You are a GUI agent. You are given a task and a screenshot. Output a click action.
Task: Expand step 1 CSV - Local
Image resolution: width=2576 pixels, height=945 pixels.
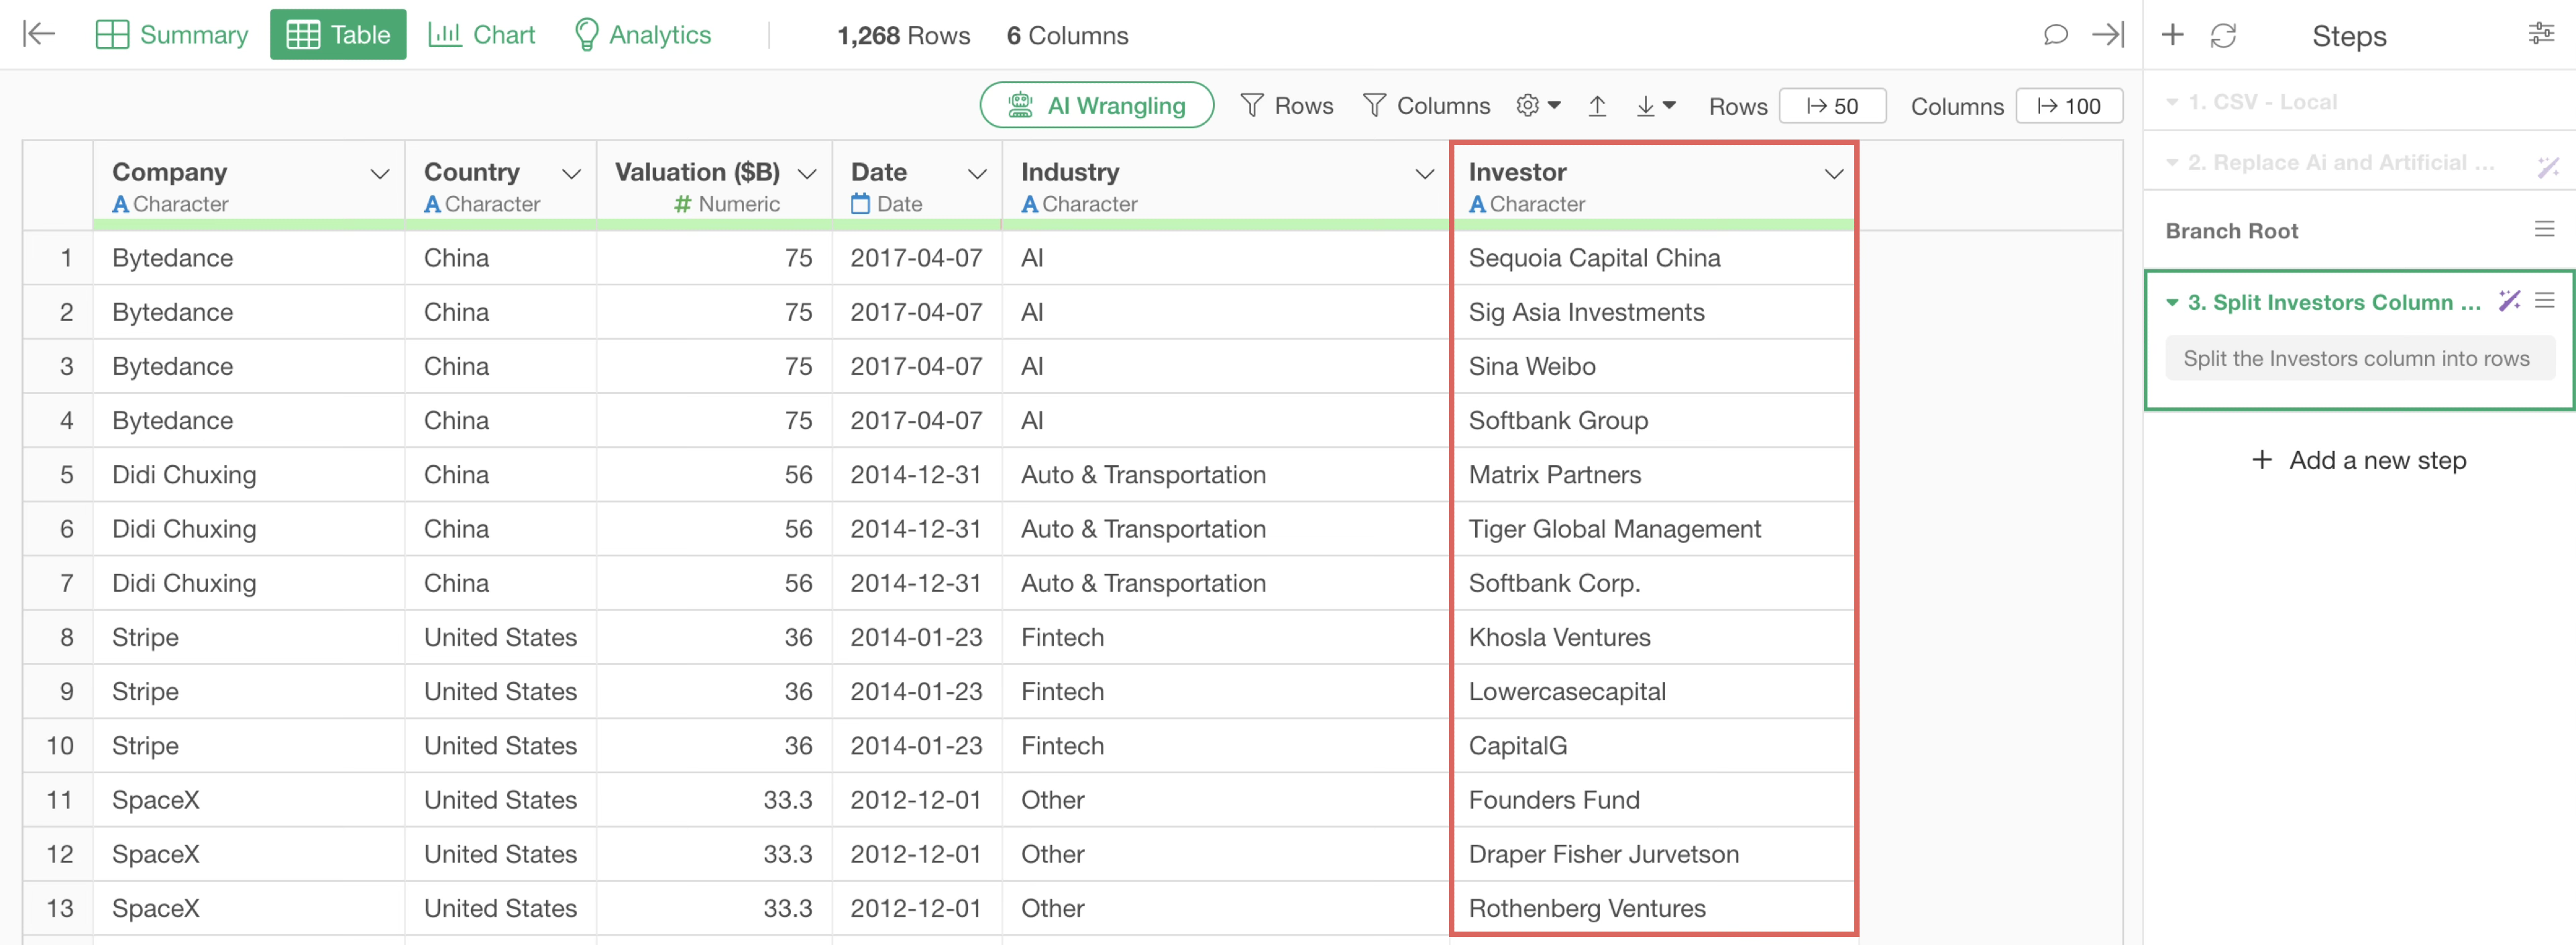point(2172,102)
